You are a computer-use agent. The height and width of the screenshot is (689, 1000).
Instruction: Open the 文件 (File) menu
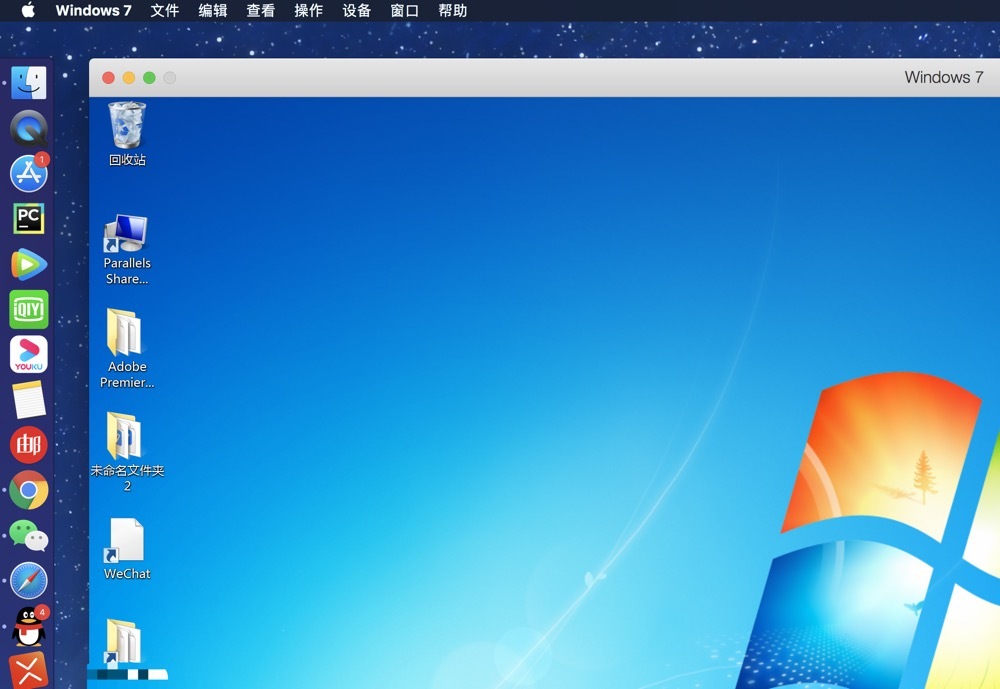coord(165,10)
